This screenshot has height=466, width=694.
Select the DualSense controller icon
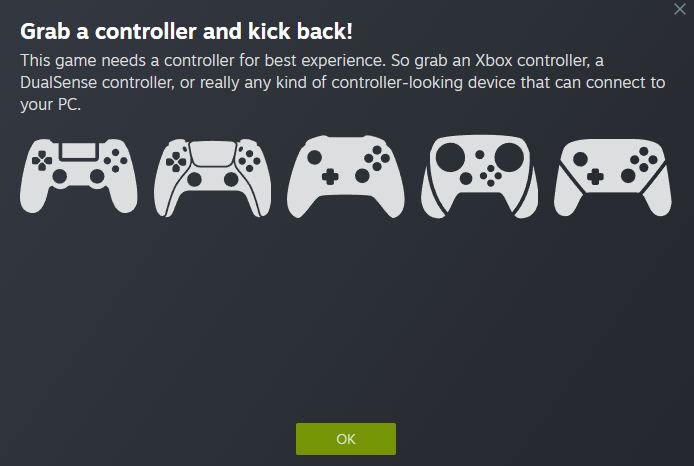(212, 178)
